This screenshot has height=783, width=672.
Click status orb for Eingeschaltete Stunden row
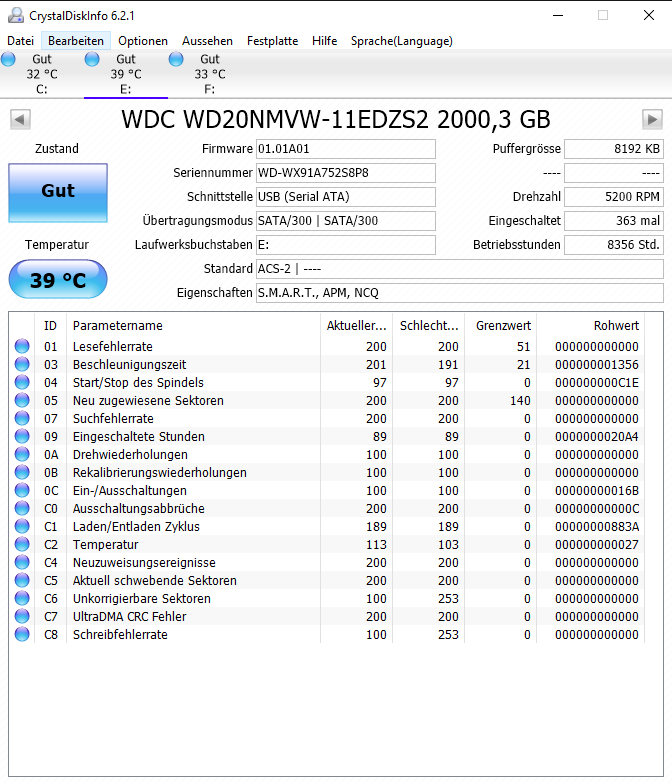(22, 436)
